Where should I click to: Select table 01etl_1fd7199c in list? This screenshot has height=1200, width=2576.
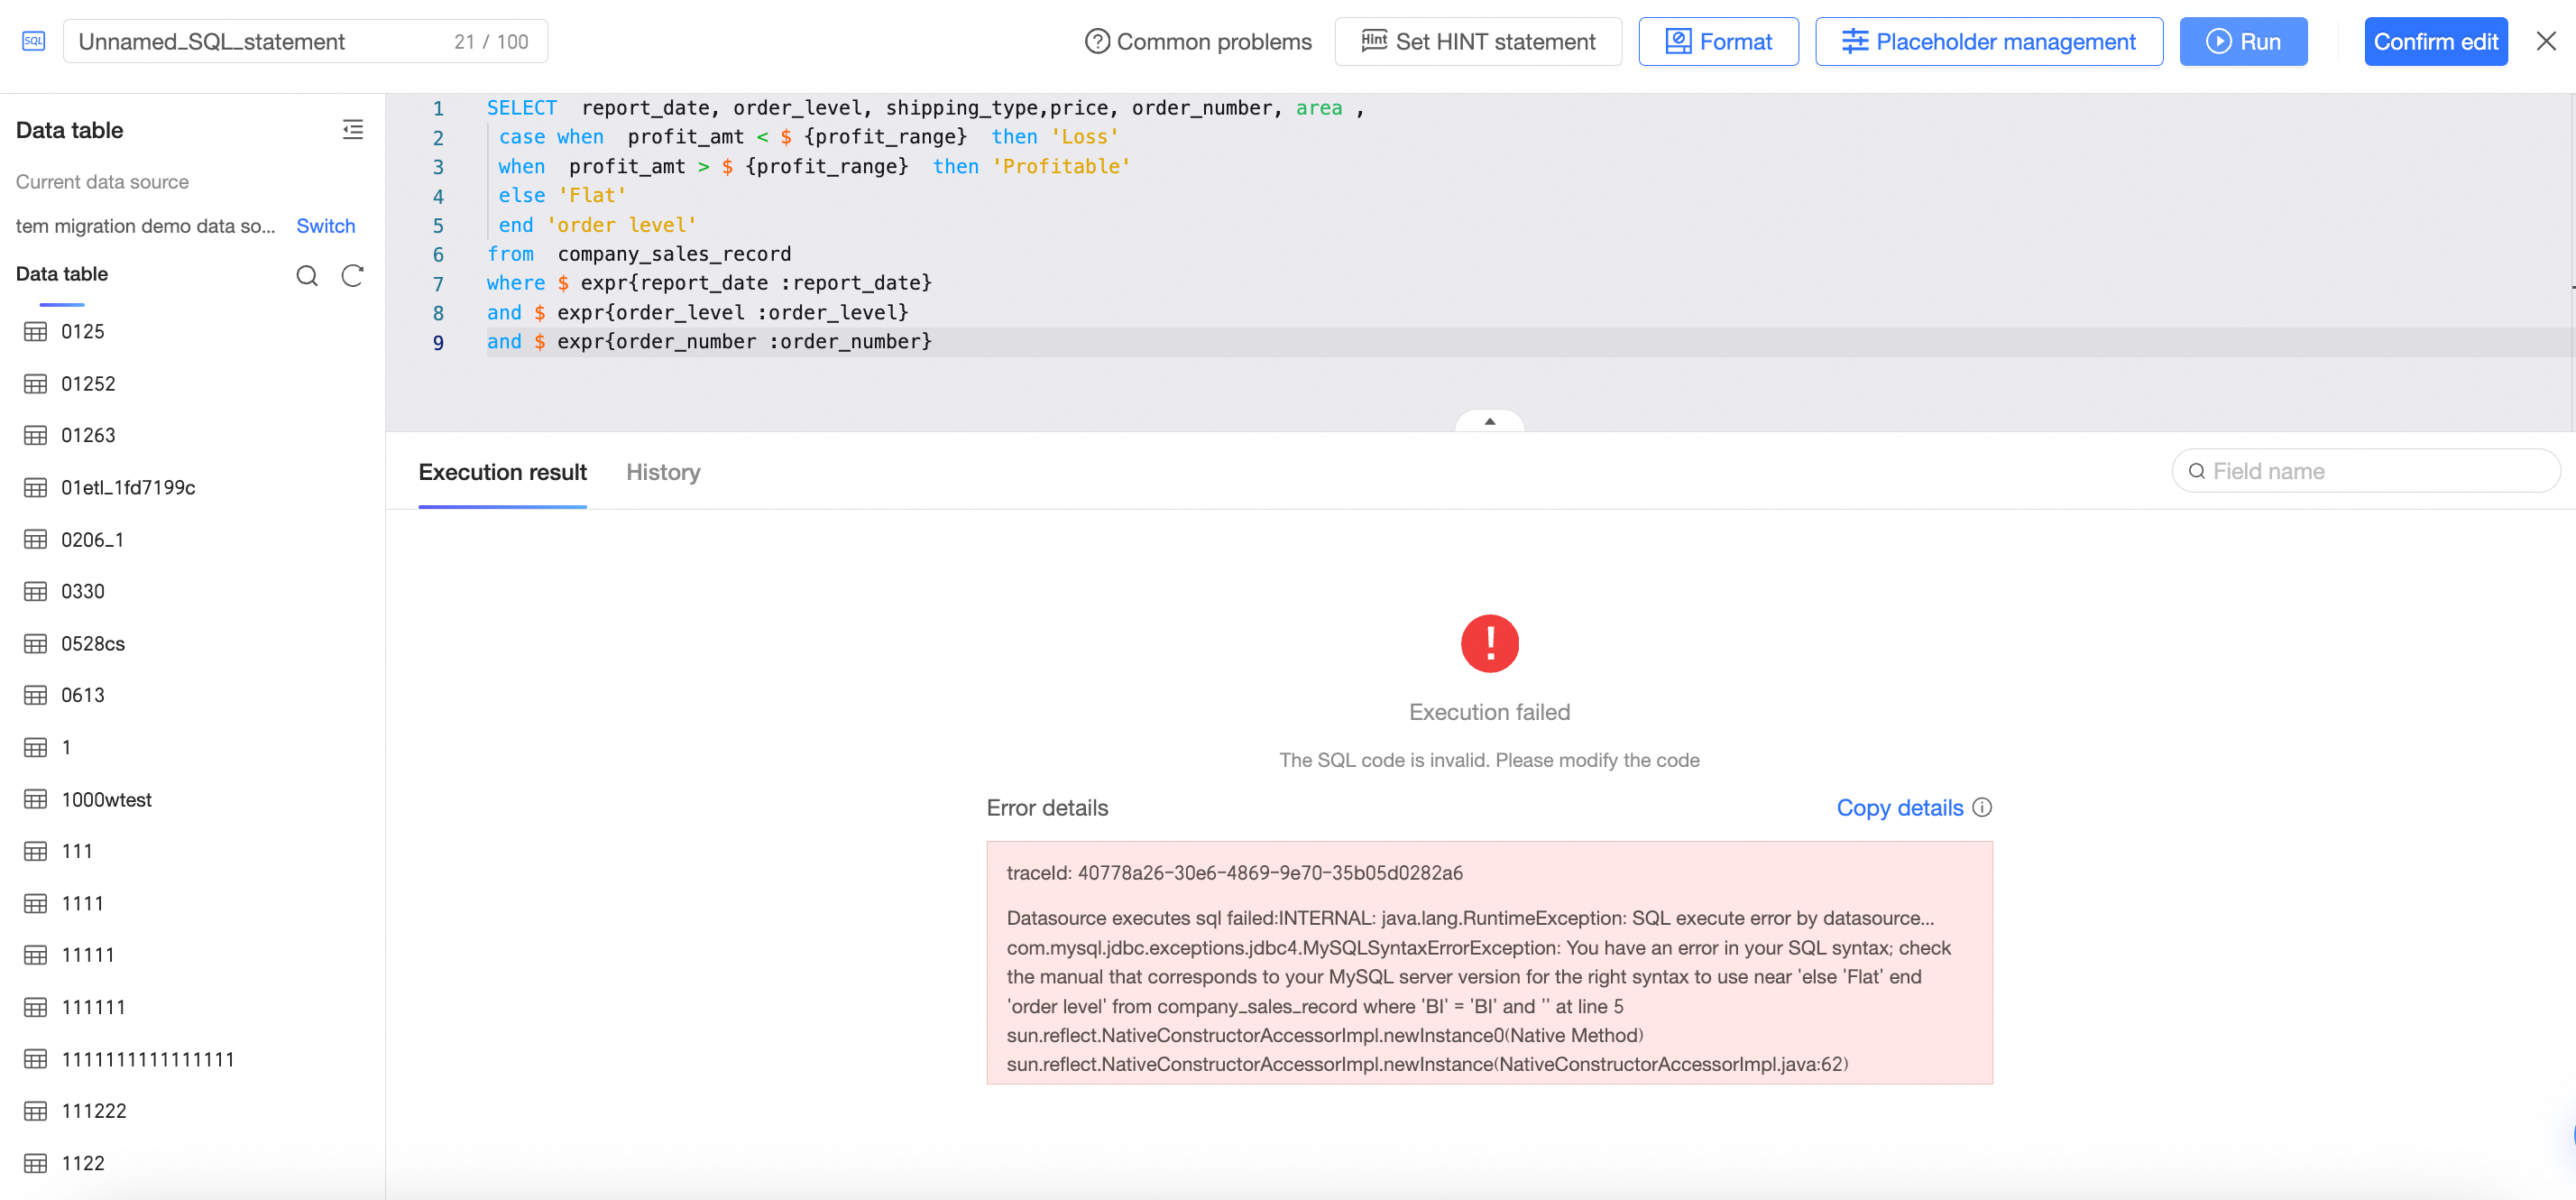[128, 487]
